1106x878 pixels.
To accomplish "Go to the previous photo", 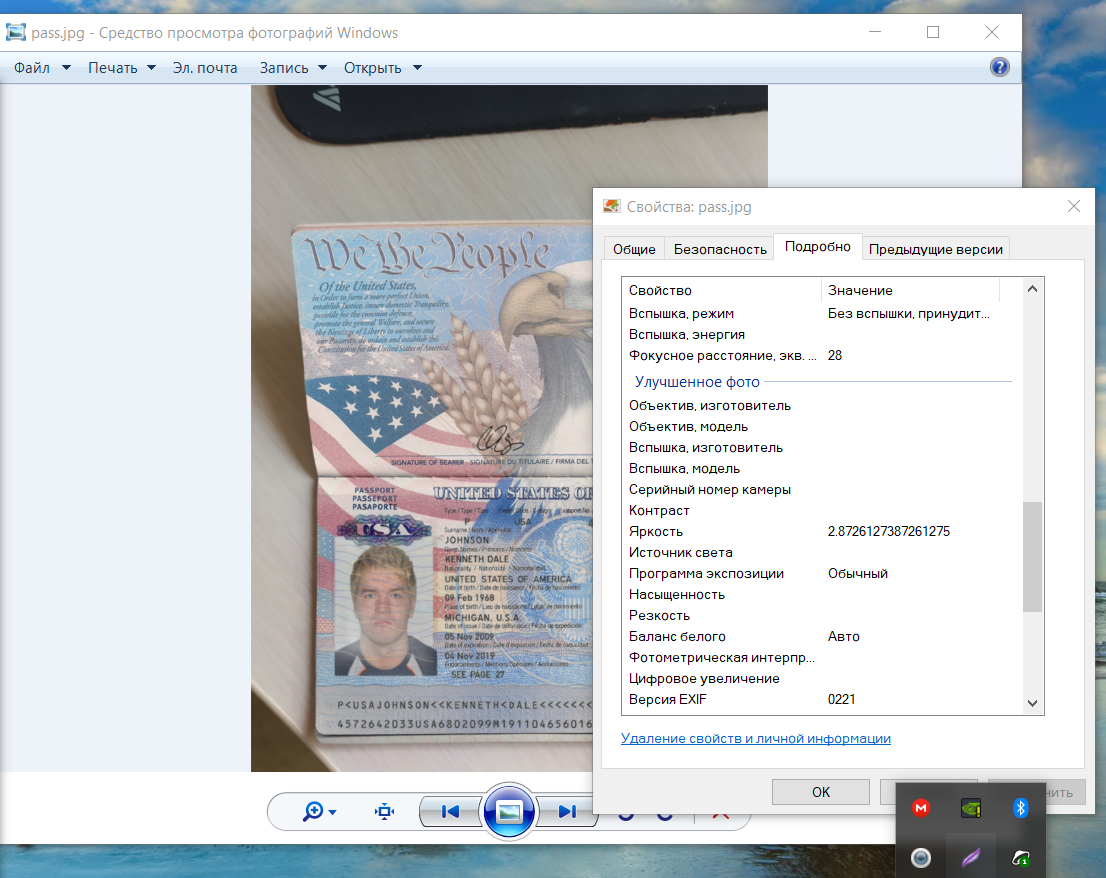I will (x=449, y=811).
